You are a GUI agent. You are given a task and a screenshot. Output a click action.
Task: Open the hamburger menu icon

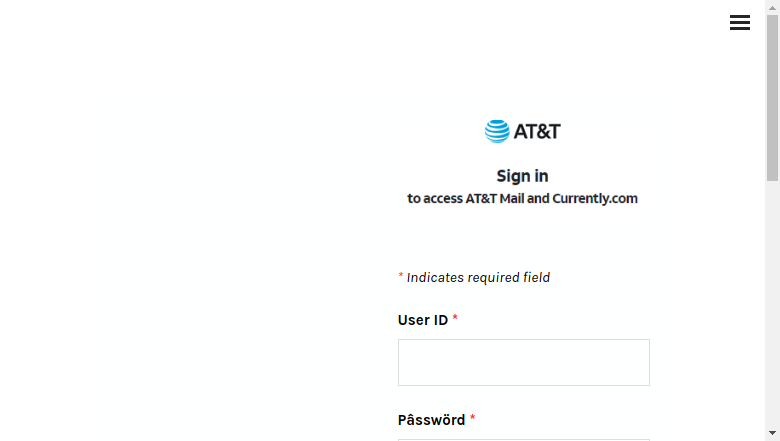coord(740,22)
